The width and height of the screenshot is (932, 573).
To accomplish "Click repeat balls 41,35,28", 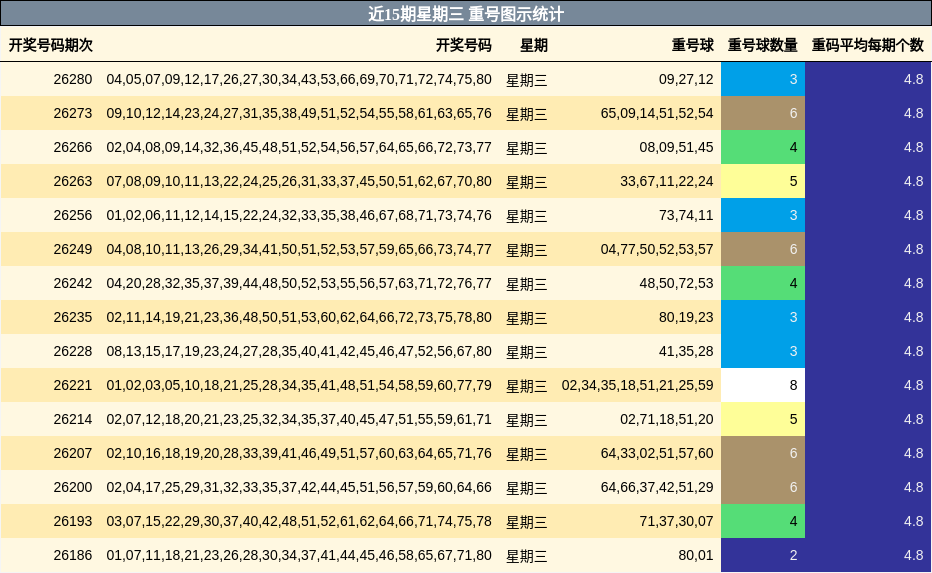I will [x=686, y=351].
